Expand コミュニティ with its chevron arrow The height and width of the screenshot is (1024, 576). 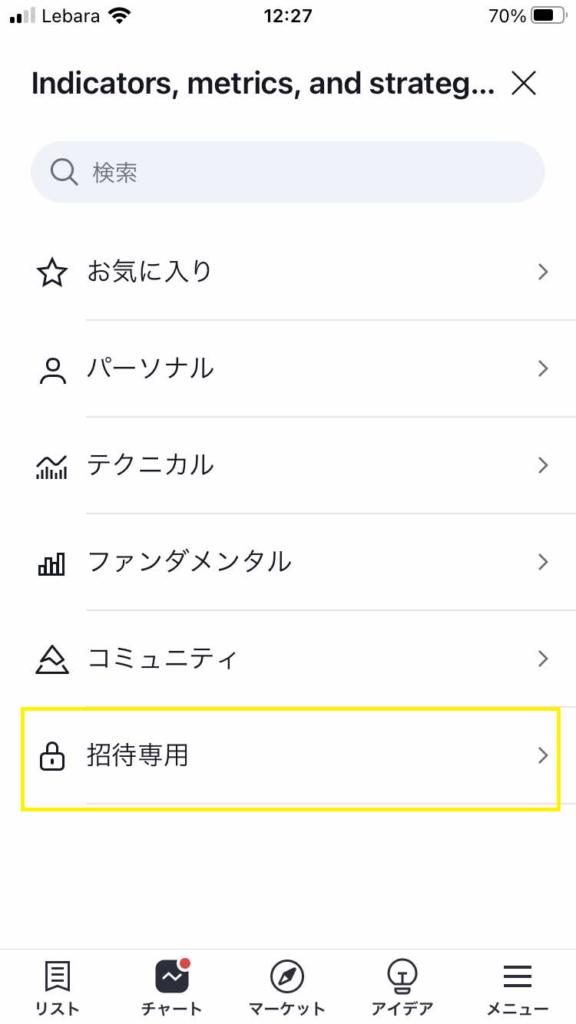click(x=543, y=659)
